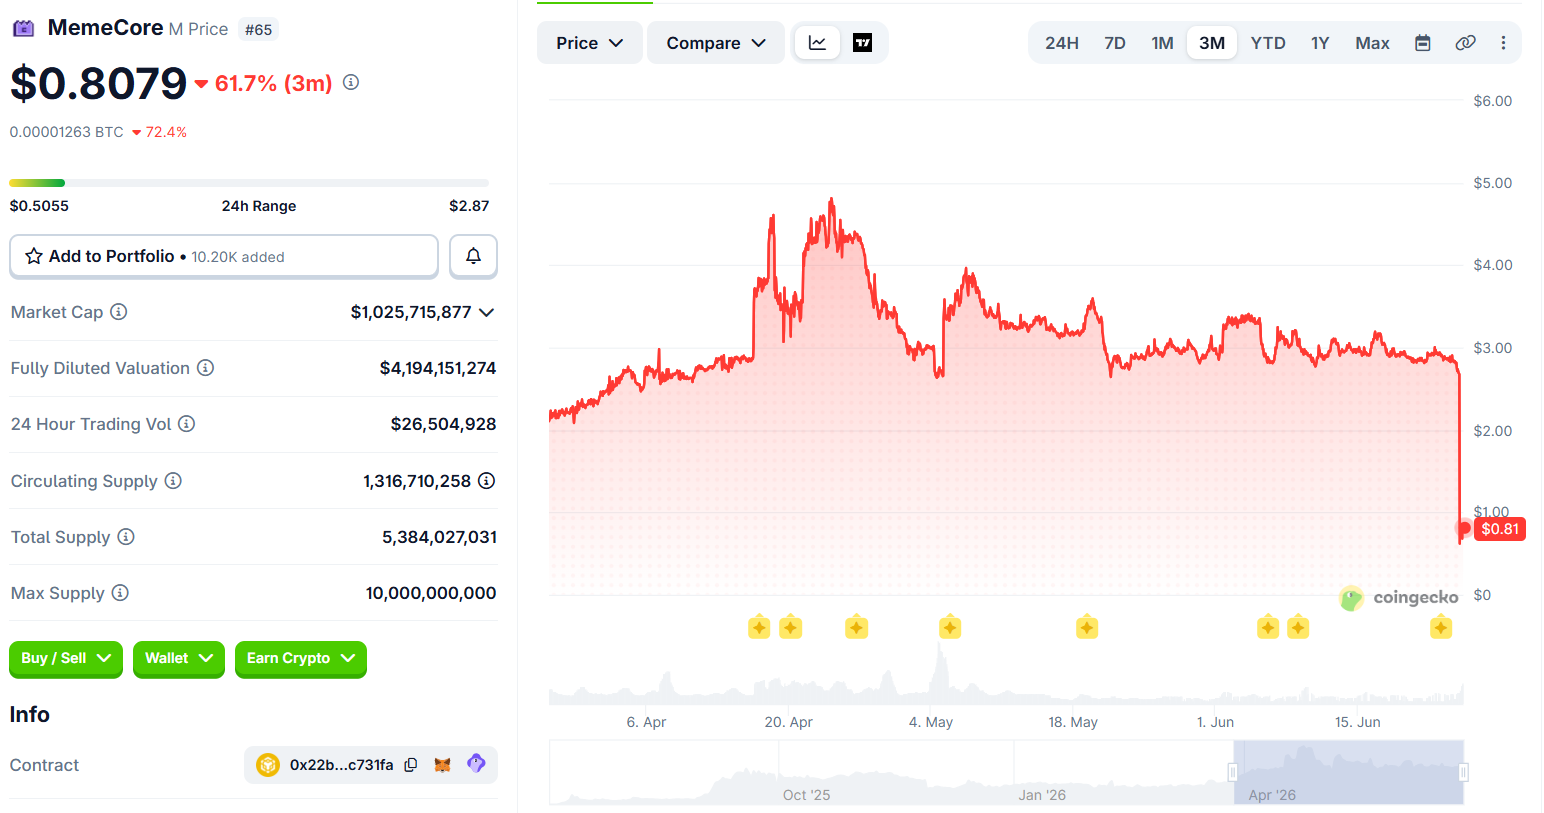Select the 1Y time range
The image size is (1544, 813).
tap(1320, 43)
